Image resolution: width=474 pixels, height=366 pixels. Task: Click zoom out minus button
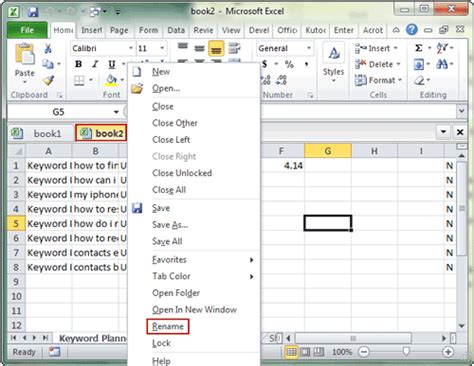point(364,352)
